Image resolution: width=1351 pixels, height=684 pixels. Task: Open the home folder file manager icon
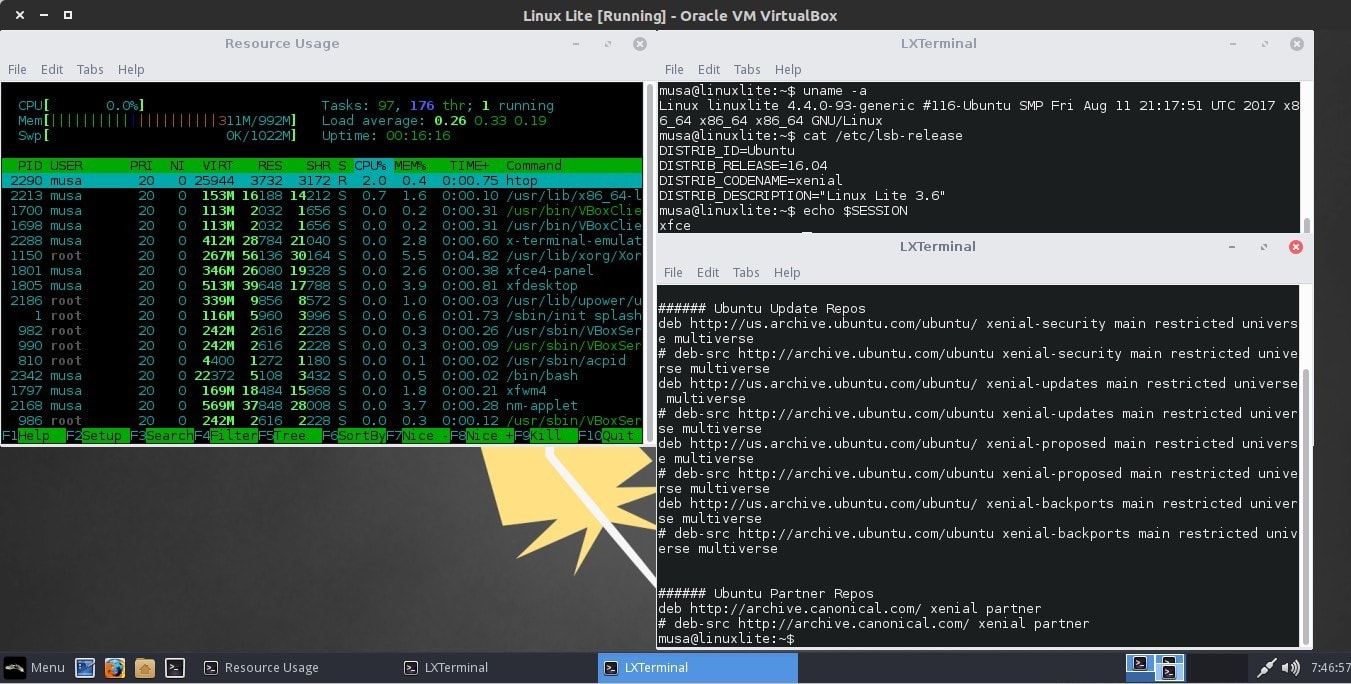144,667
